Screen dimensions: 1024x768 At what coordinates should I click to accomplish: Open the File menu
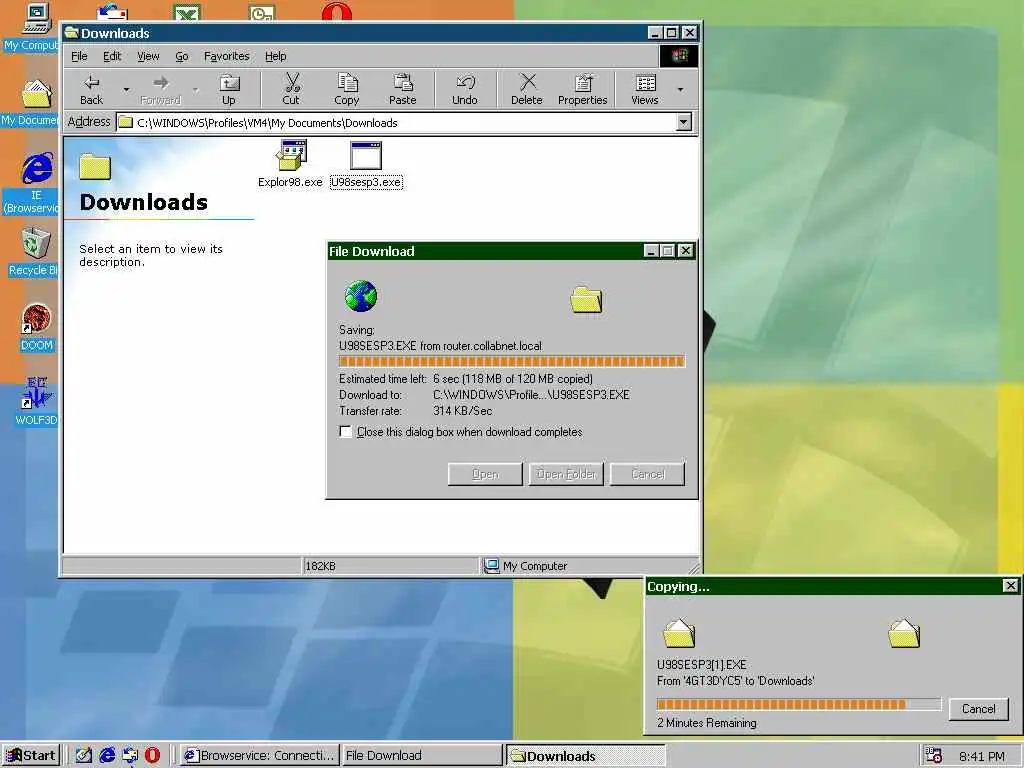point(79,56)
